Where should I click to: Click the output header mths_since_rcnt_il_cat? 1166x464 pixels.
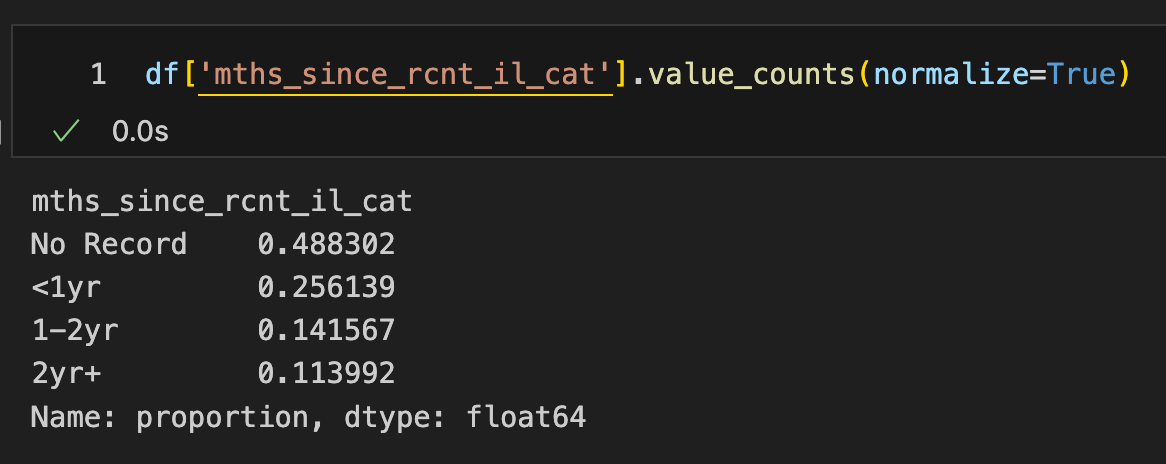pyautogui.click(x=222, y=202)
